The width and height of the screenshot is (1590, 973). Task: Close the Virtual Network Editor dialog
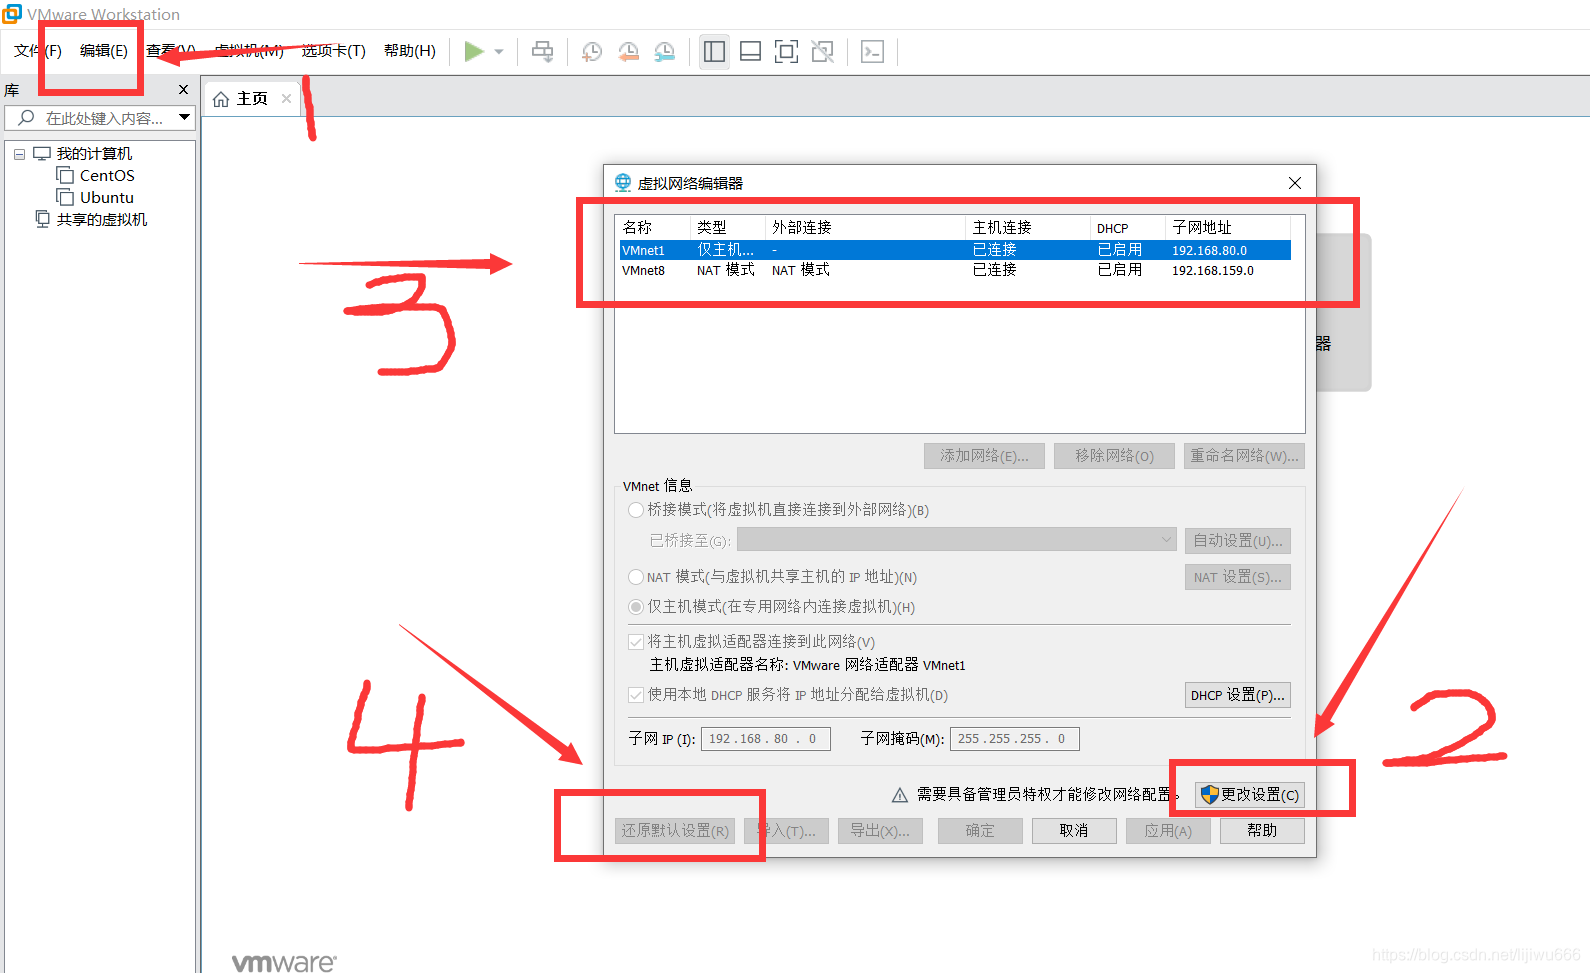(x=1295, y=183)
